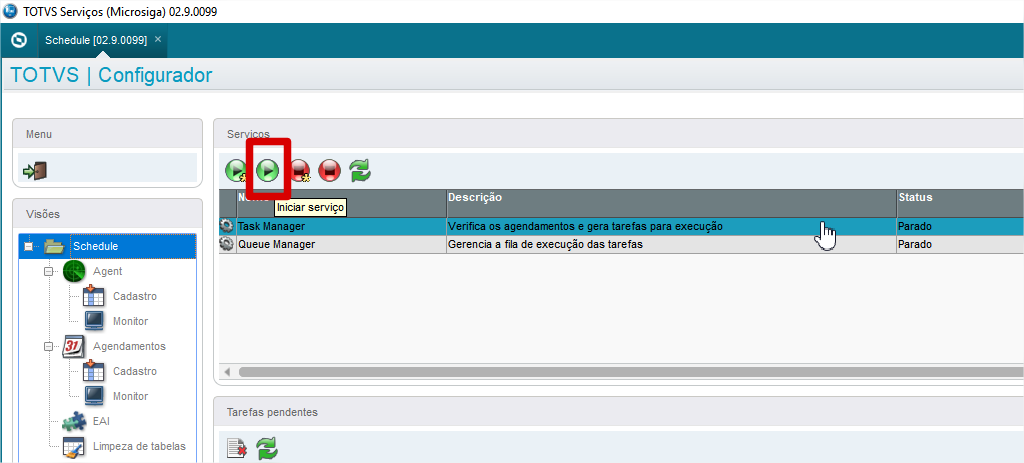The image size is (1024, 463).
Task: Click the stop all services icon
Action: pos(300,171)
